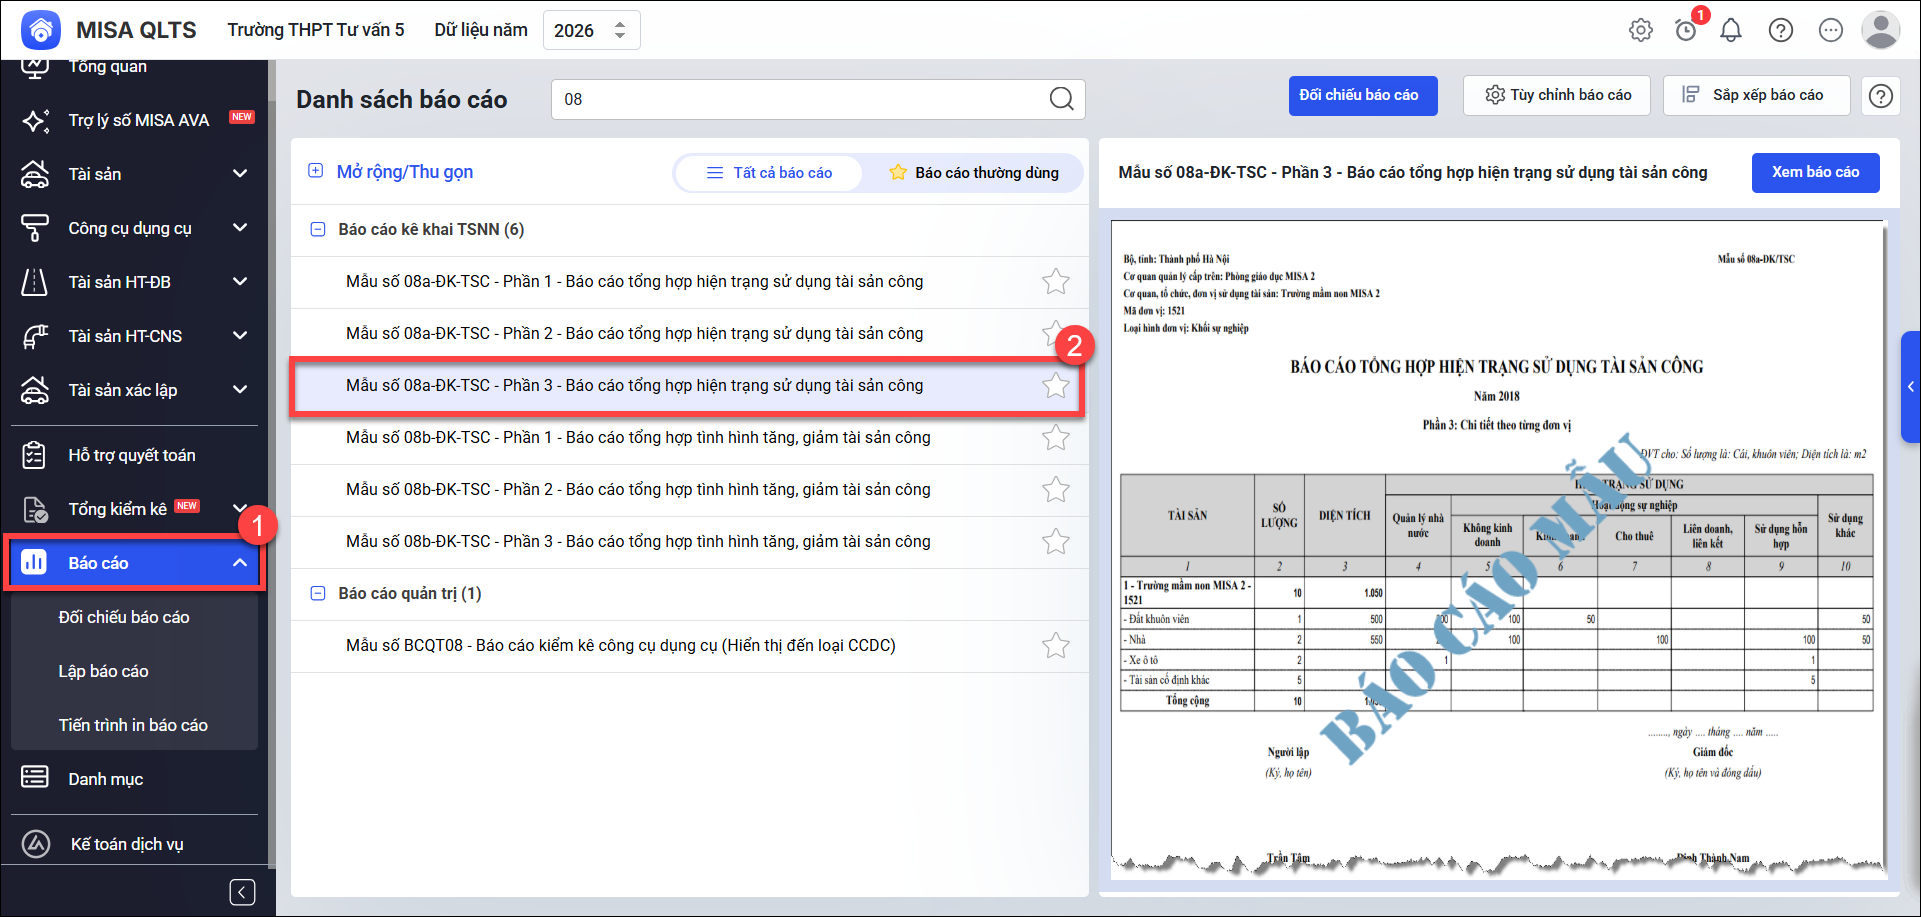Star the 08b-ĐK-TSC Phần 2 report as favorite
Image resolution: width=1921 pixels, height=917 pixels.
tap(1055, 490)
